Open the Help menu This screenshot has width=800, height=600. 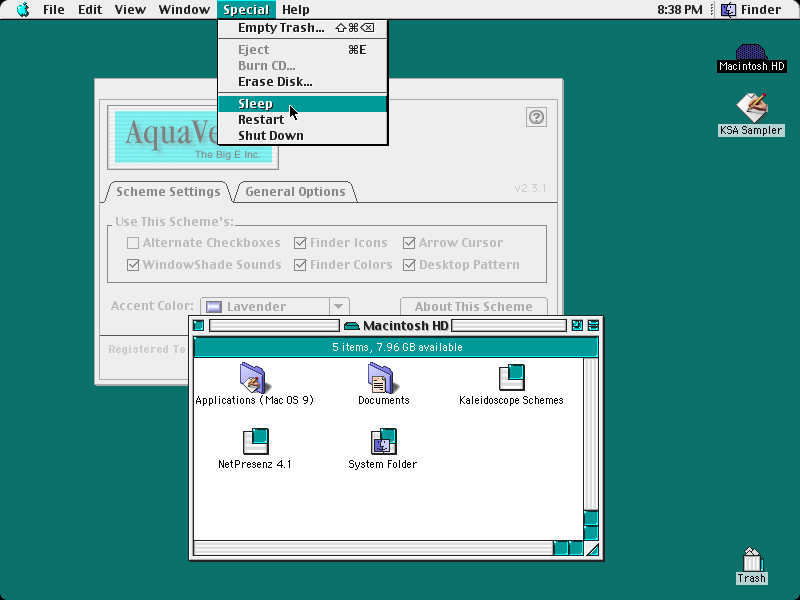tap(296, 10)
